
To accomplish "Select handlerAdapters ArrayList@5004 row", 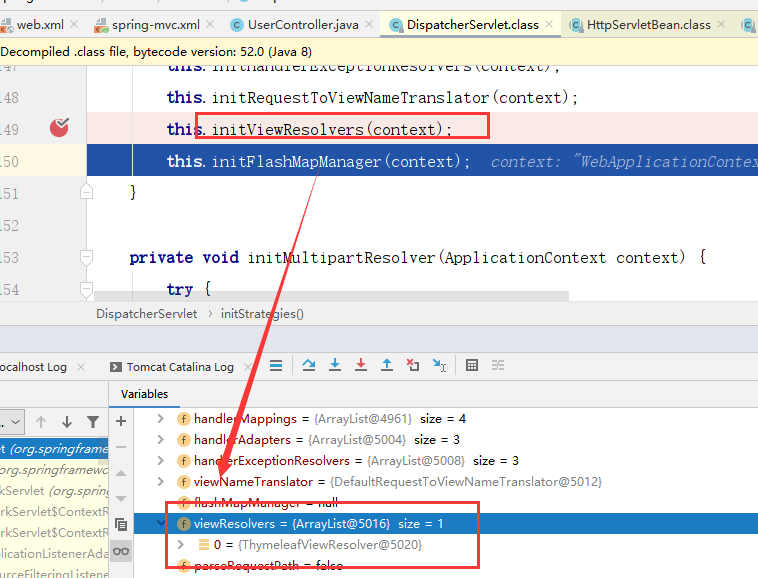I will coord(446,439).
